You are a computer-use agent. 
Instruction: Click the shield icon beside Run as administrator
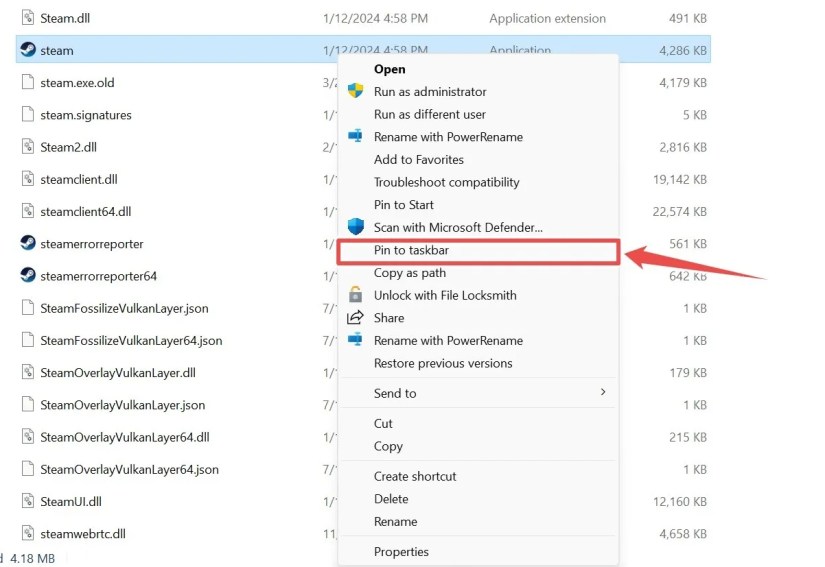(x=356, y=90)
